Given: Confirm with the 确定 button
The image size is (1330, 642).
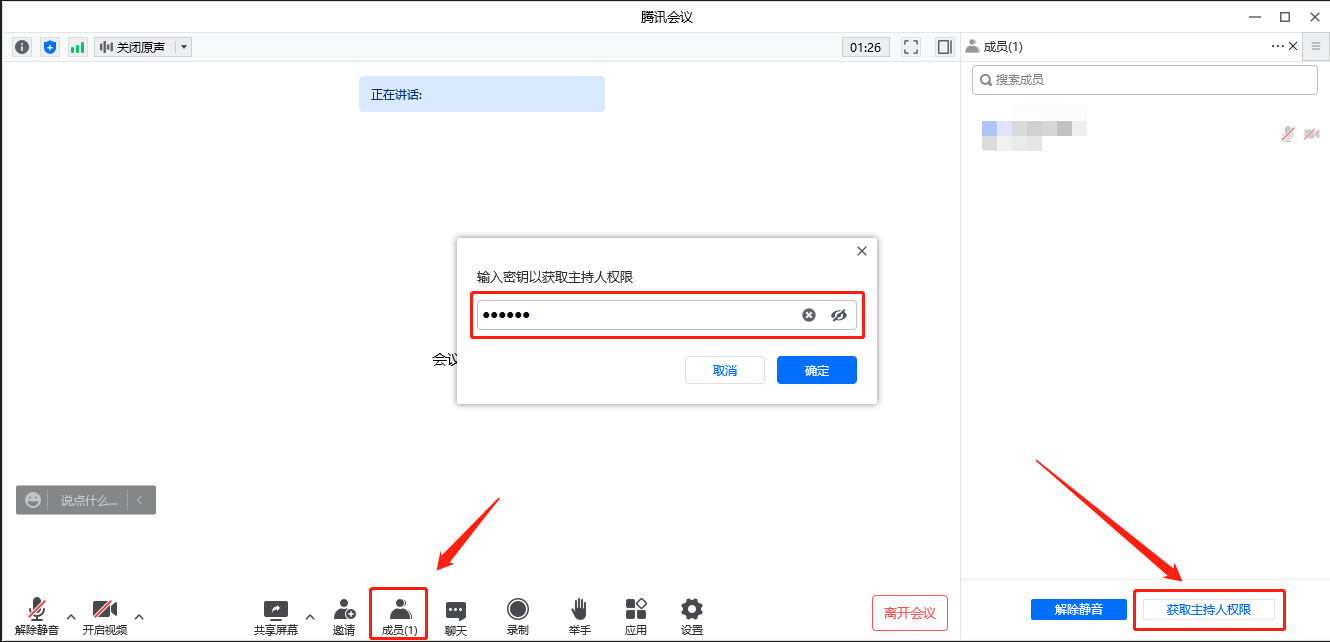Looking at the screenshot, I should (817, 370).
